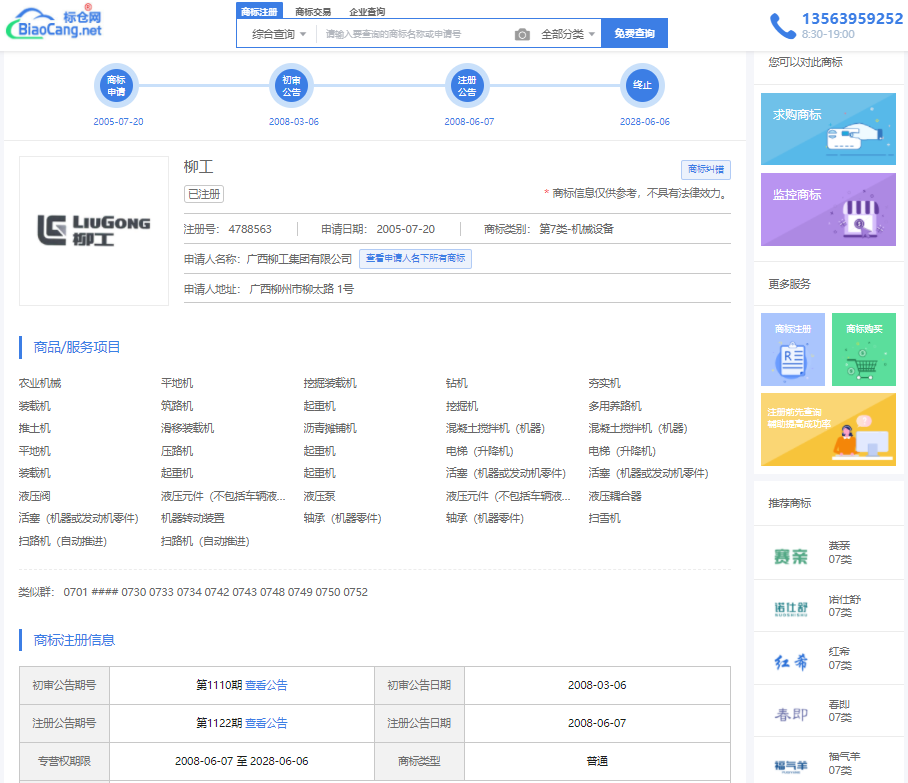Click 2028-06-06 date under 终止

point(645,122)
